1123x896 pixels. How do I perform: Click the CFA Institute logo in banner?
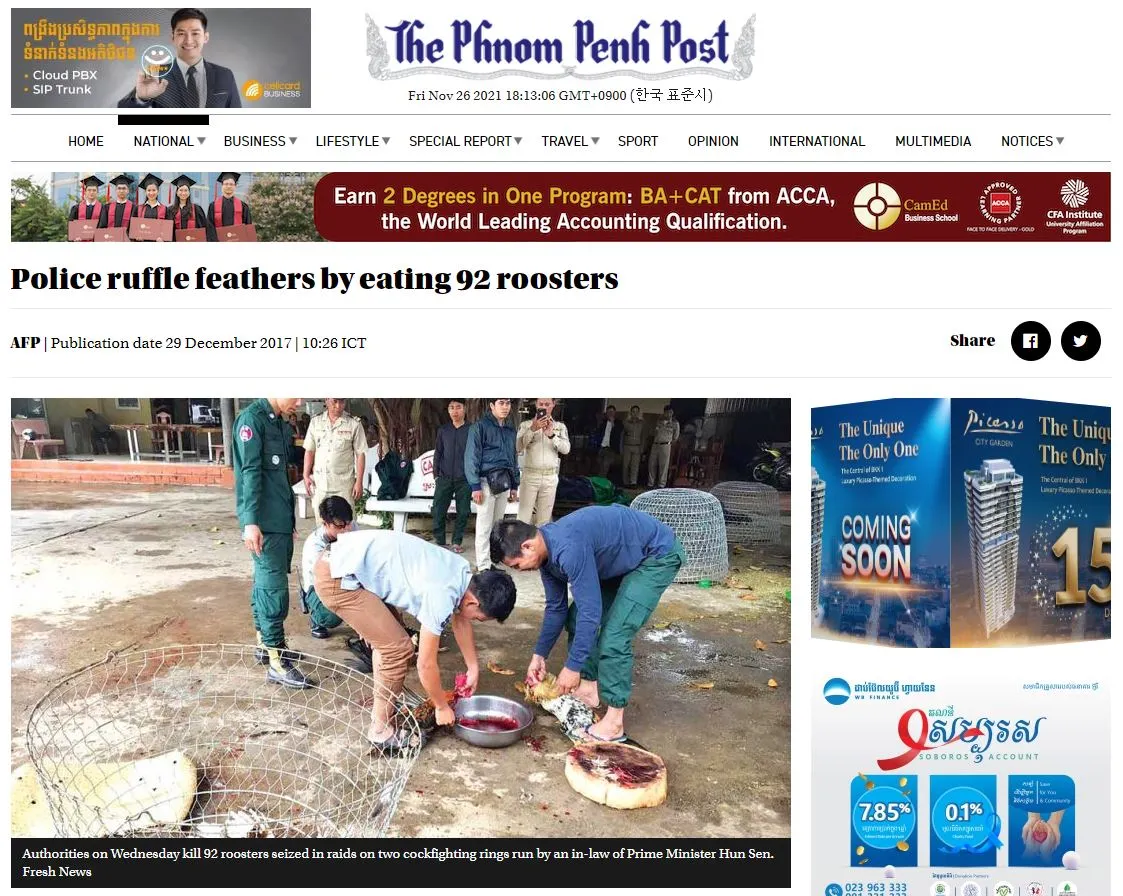[1074, 207]
